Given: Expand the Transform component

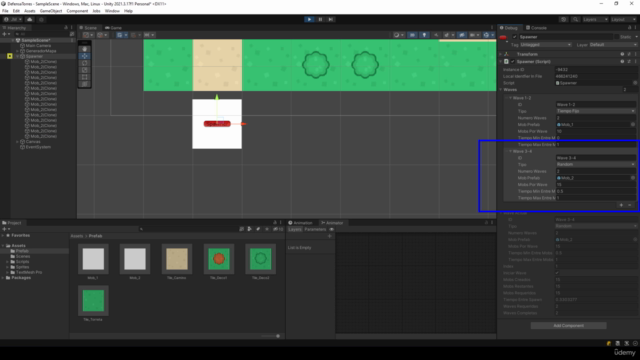Looking at the screenshot, I should pos(501,54).
